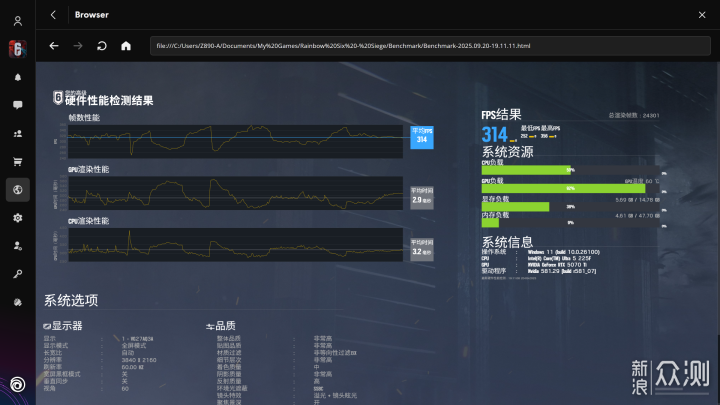Click the Intel Core Ultra 5 CPU line

pyautogui.click(x=559, y=259)
